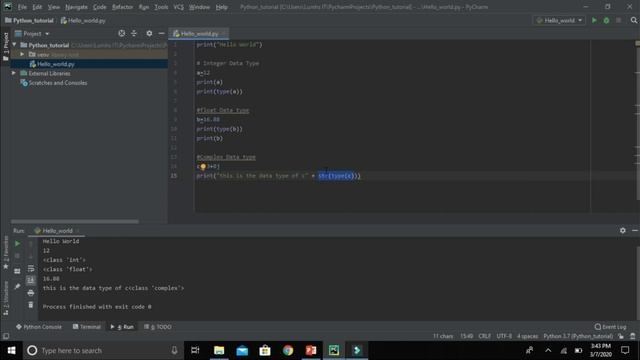Clear console output with trash icon
The height and width of the screenshot is (360, 640).
31,305
